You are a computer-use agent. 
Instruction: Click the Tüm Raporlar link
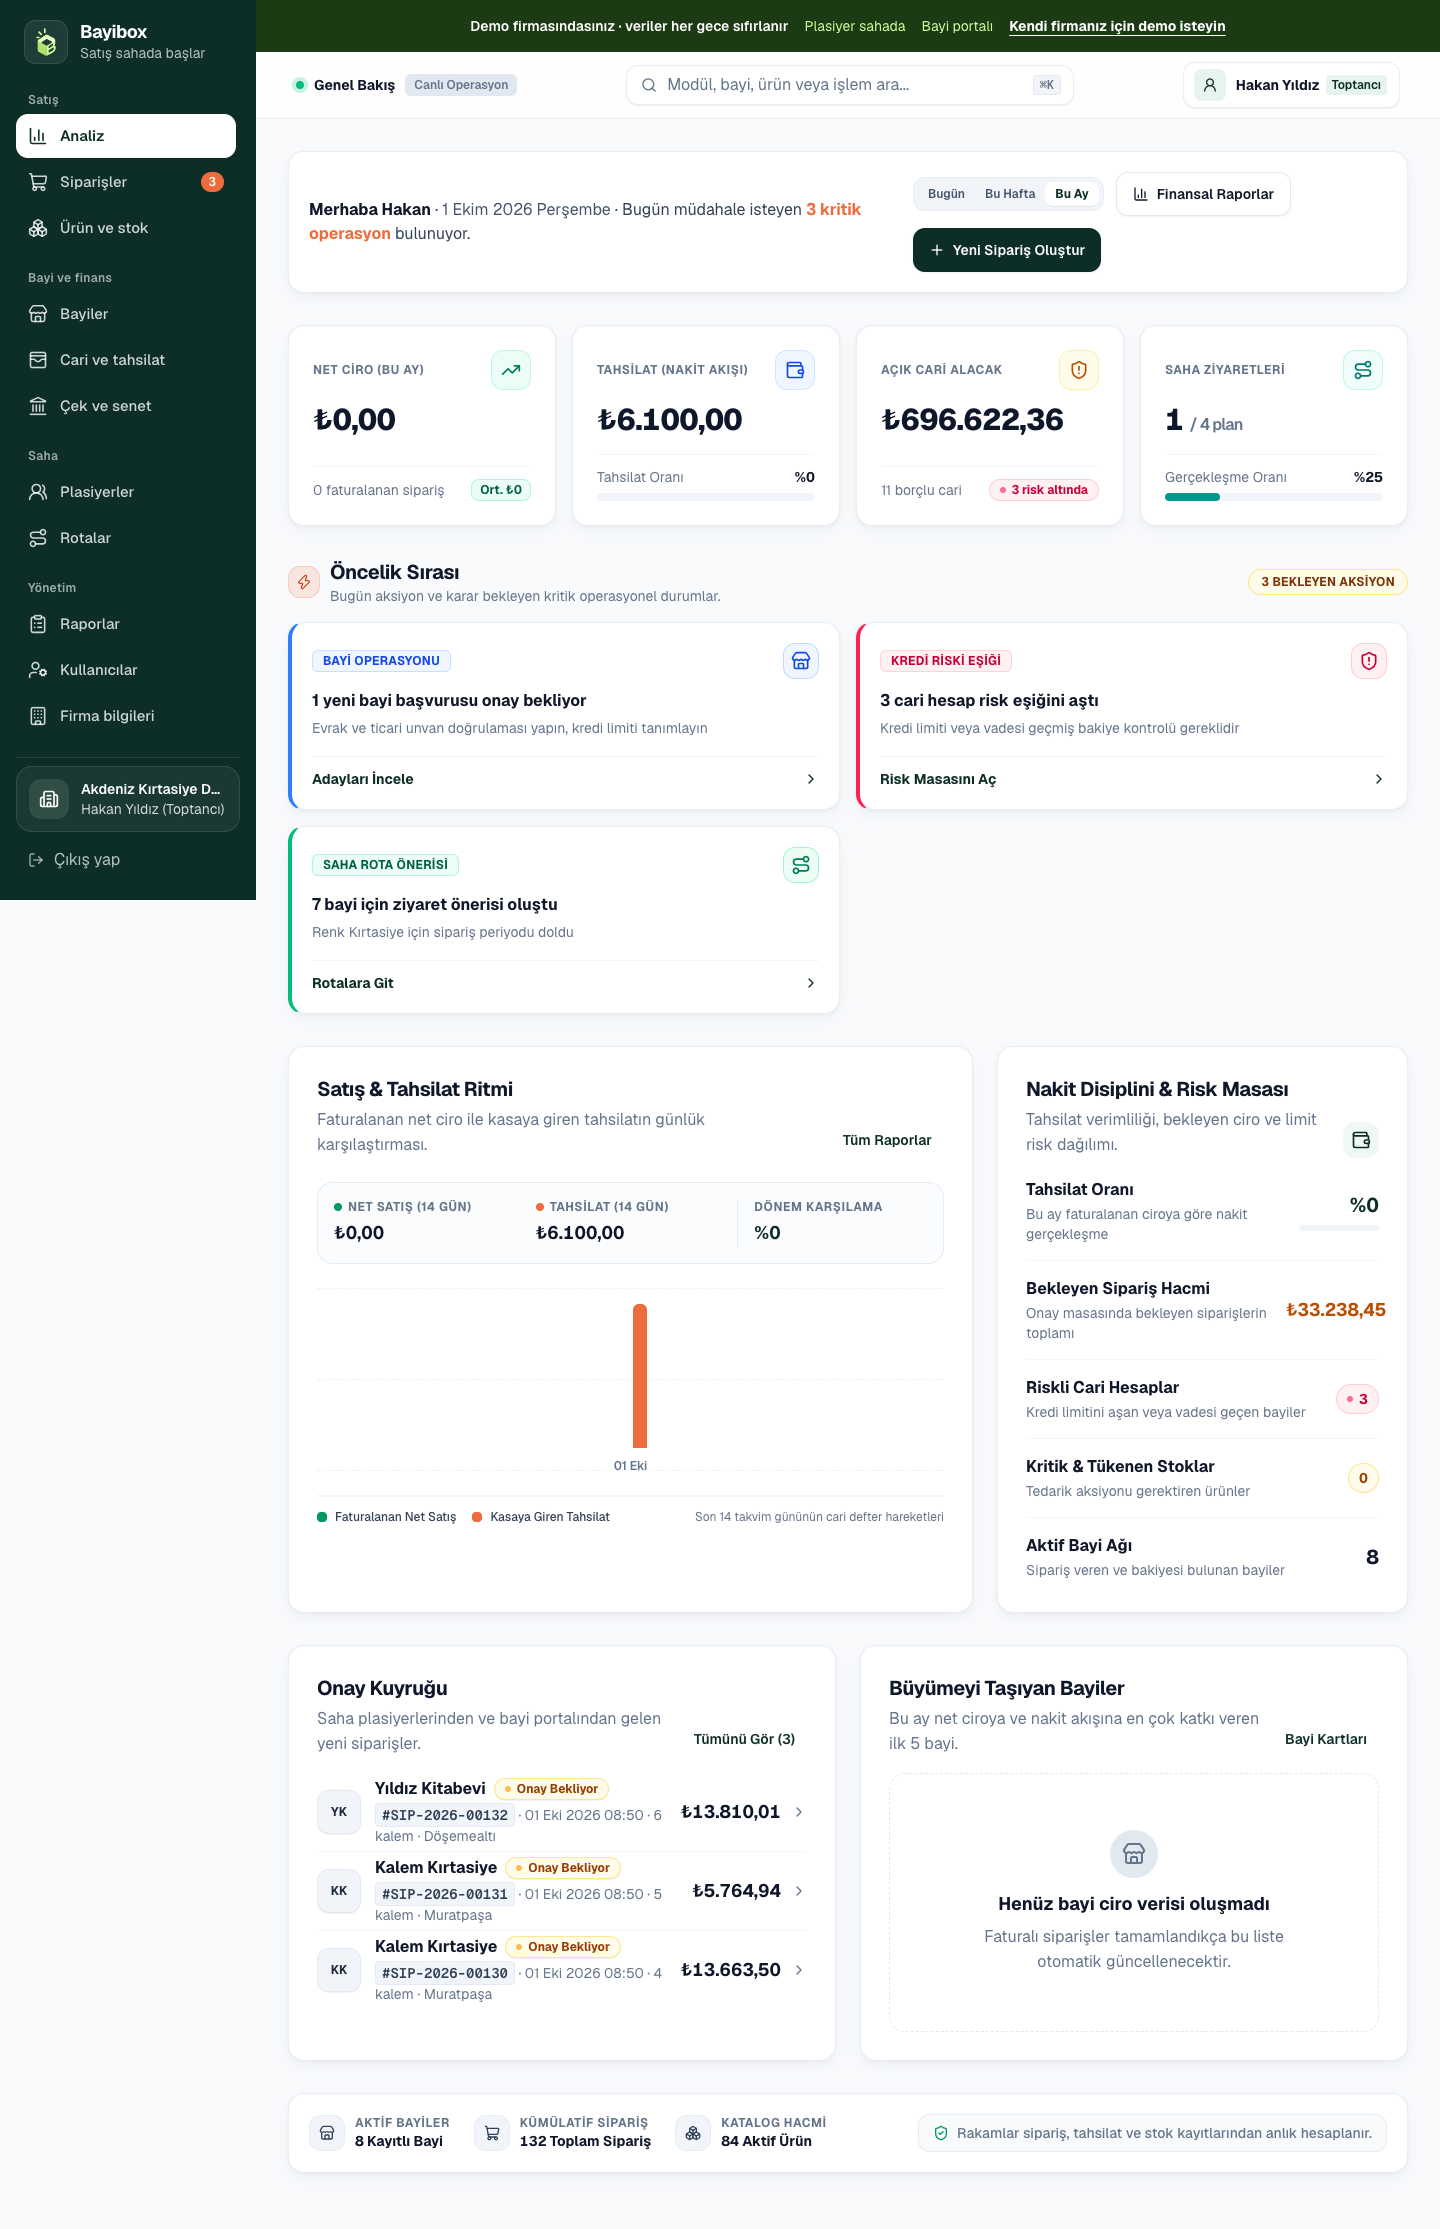click(x=887, y=1140)
